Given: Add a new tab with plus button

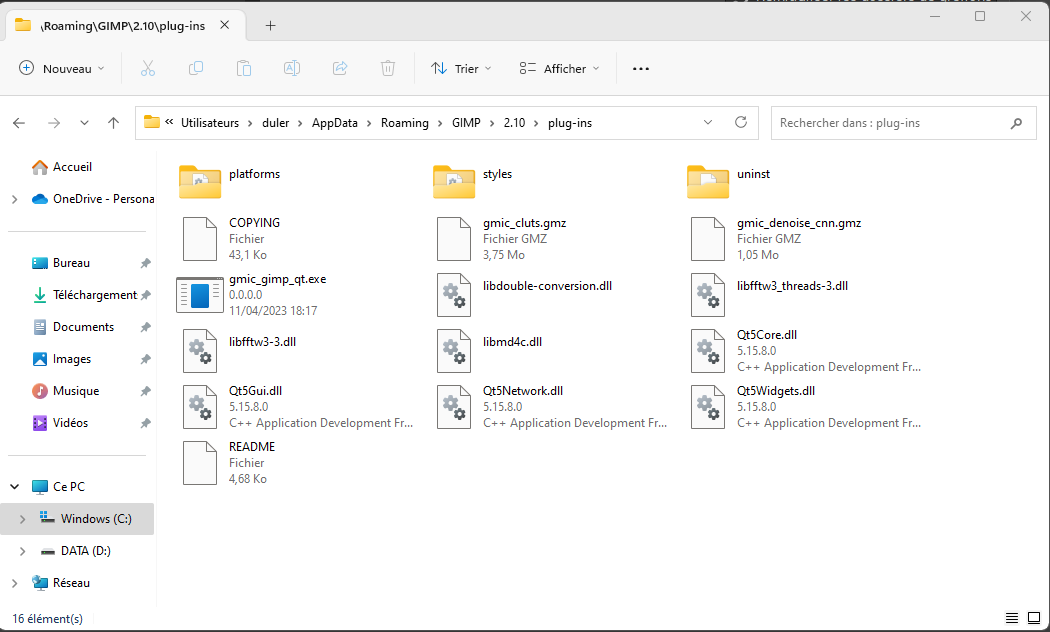Looking at the screenshot, I should (x=270, y=26).
